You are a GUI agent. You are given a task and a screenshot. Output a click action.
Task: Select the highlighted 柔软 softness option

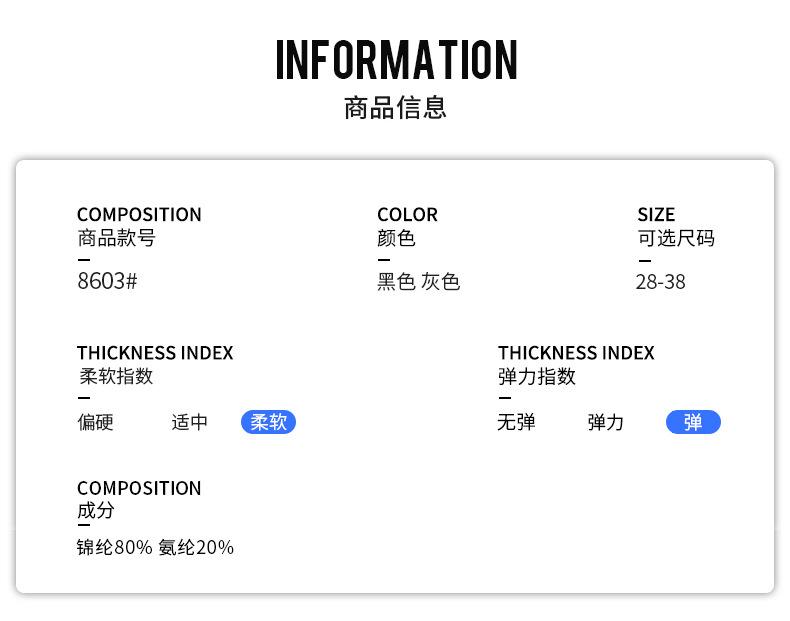pos(268,422)
